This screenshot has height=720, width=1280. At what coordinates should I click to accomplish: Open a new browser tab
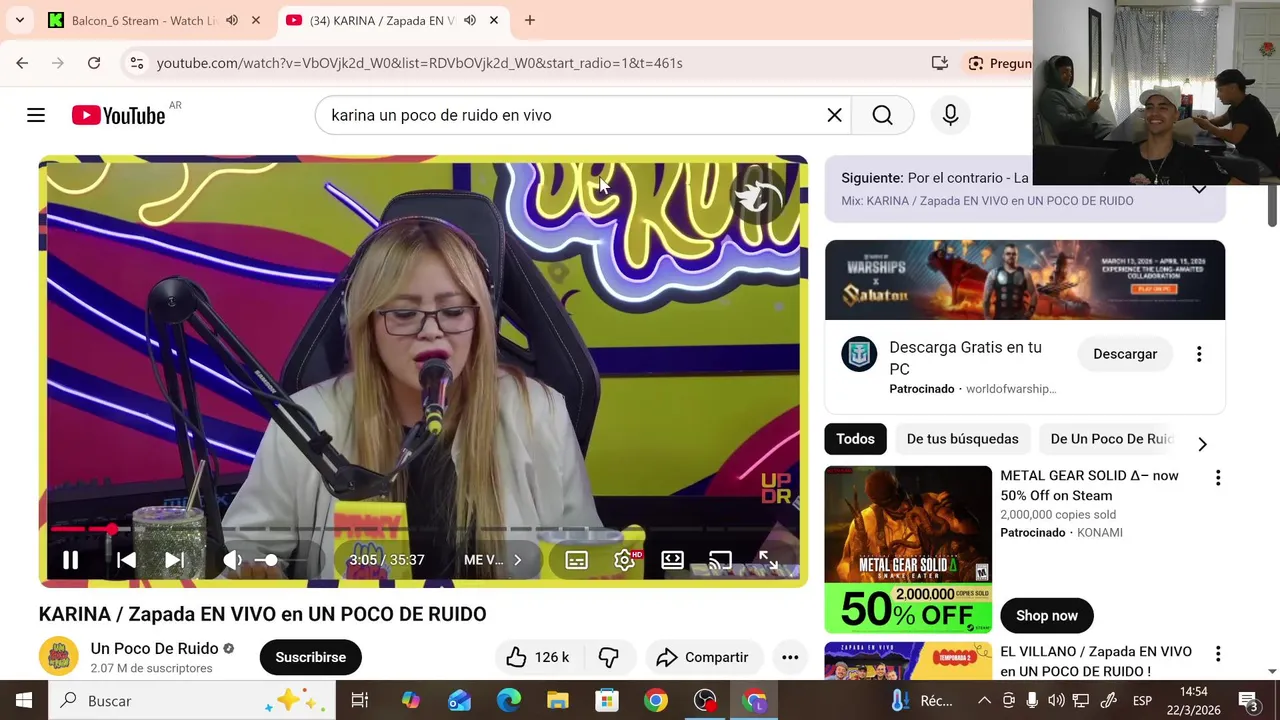(530, 20)
